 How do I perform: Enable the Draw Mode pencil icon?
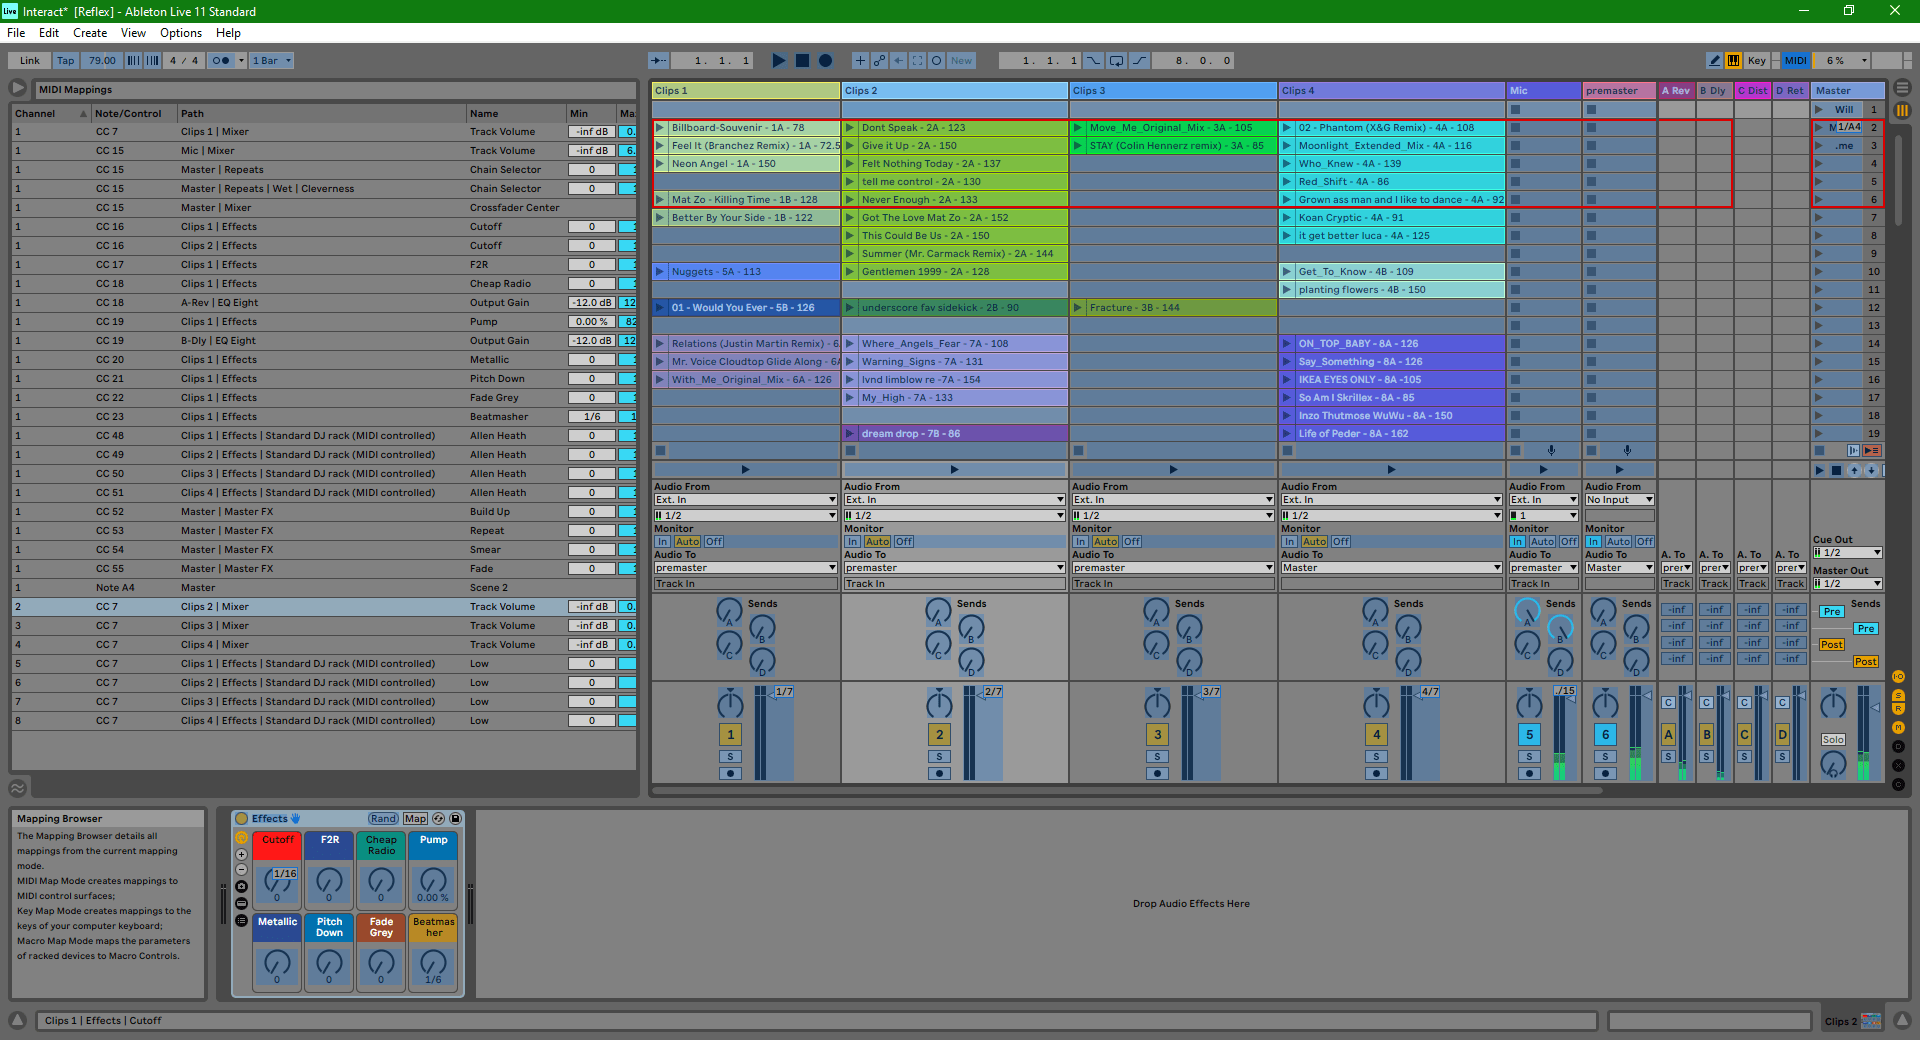(x=1714, y=60)
